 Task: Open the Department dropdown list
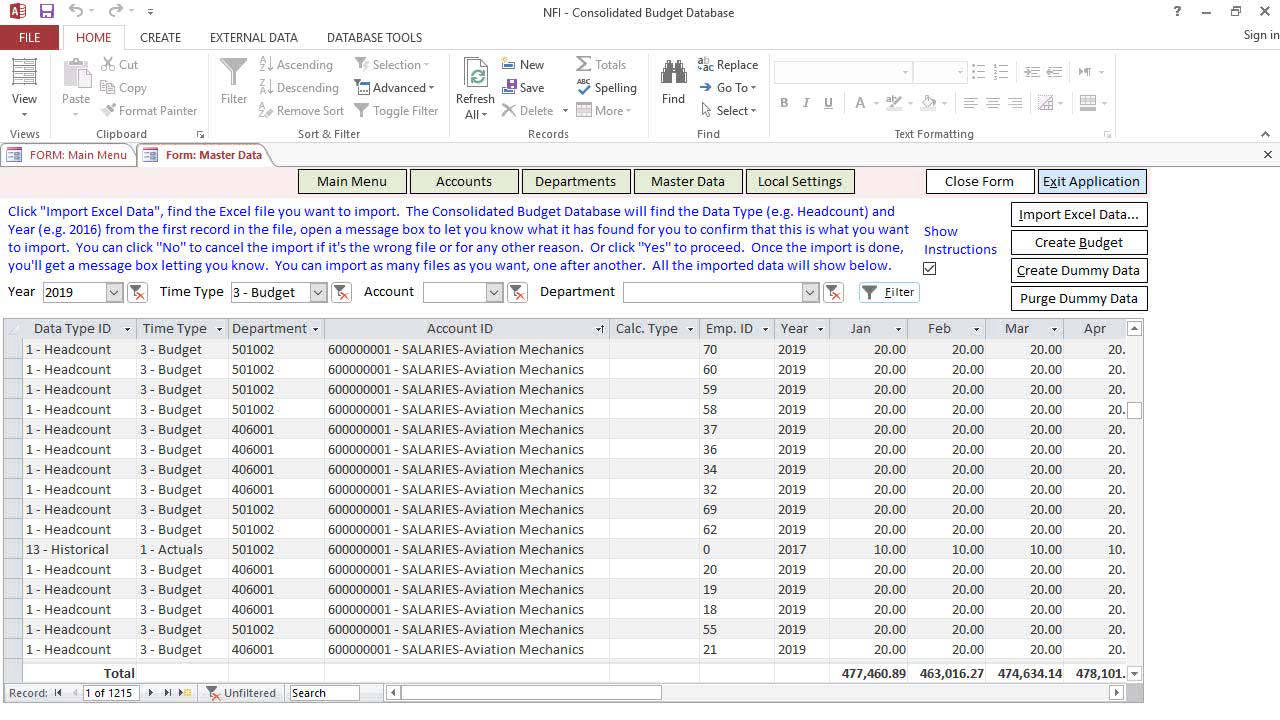[810, 292]
